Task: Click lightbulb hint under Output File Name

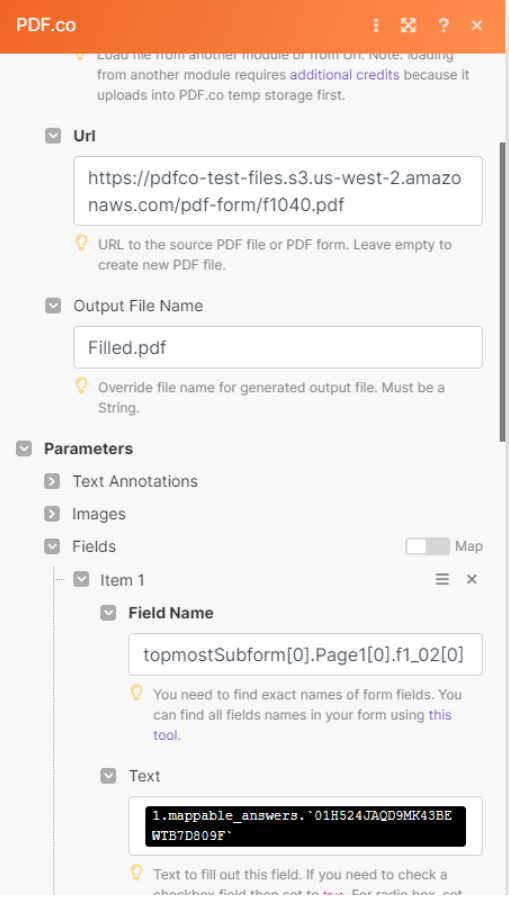Action: 81,386
